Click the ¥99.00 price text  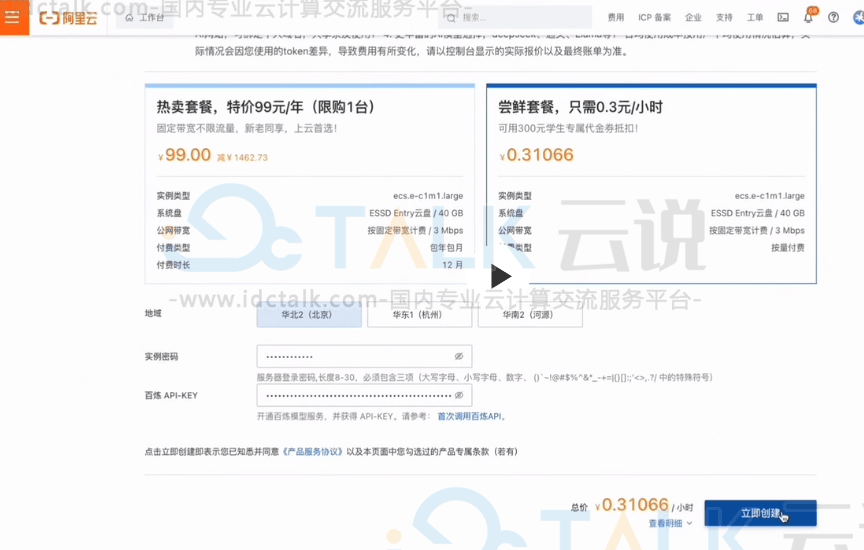click(185, 155)
